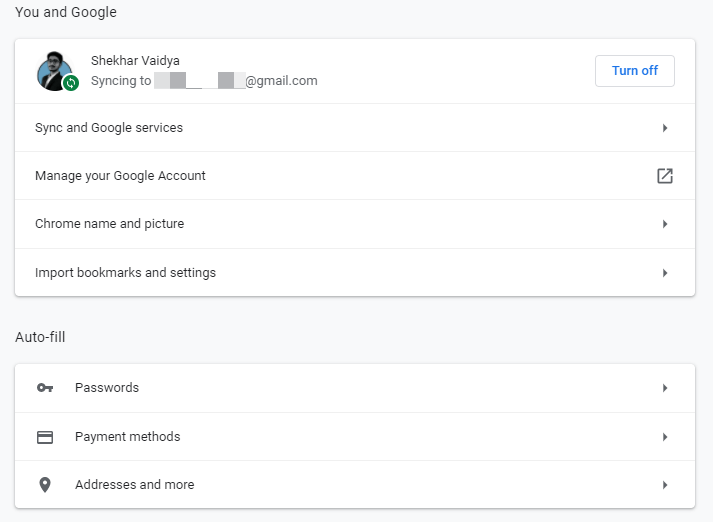
Task: Expand the Payment methods arrow
Action: (665, 437)
